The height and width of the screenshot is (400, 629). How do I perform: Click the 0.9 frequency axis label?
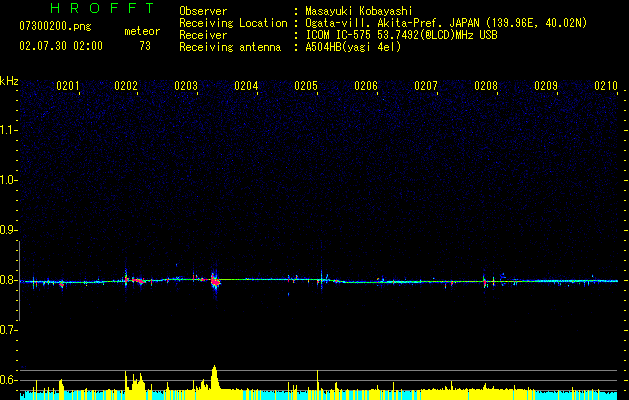8,230
